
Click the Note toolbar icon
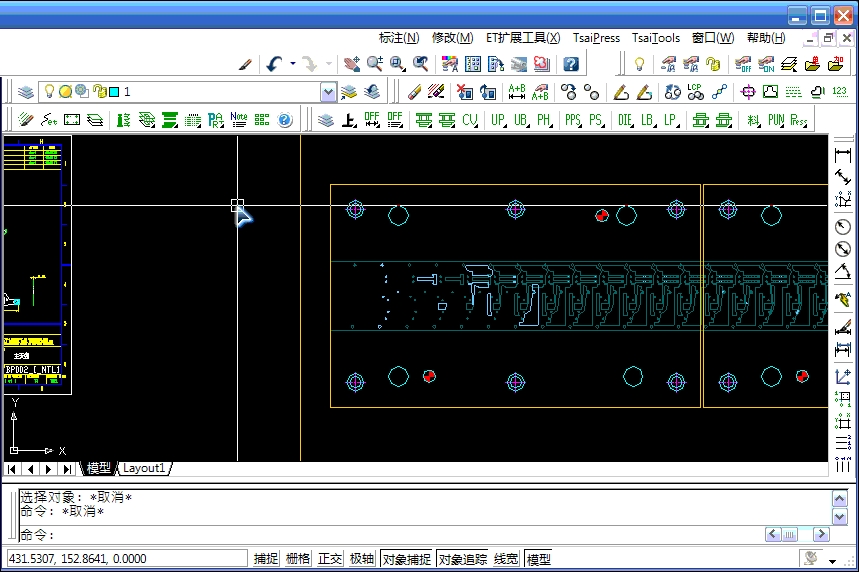coord(238,120)
